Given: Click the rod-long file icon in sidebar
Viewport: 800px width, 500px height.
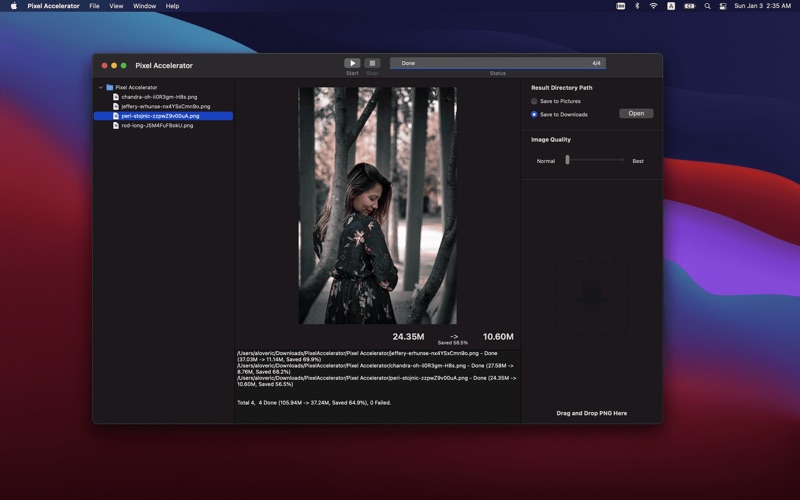Looking at the screenshot, I should (116, 126).
